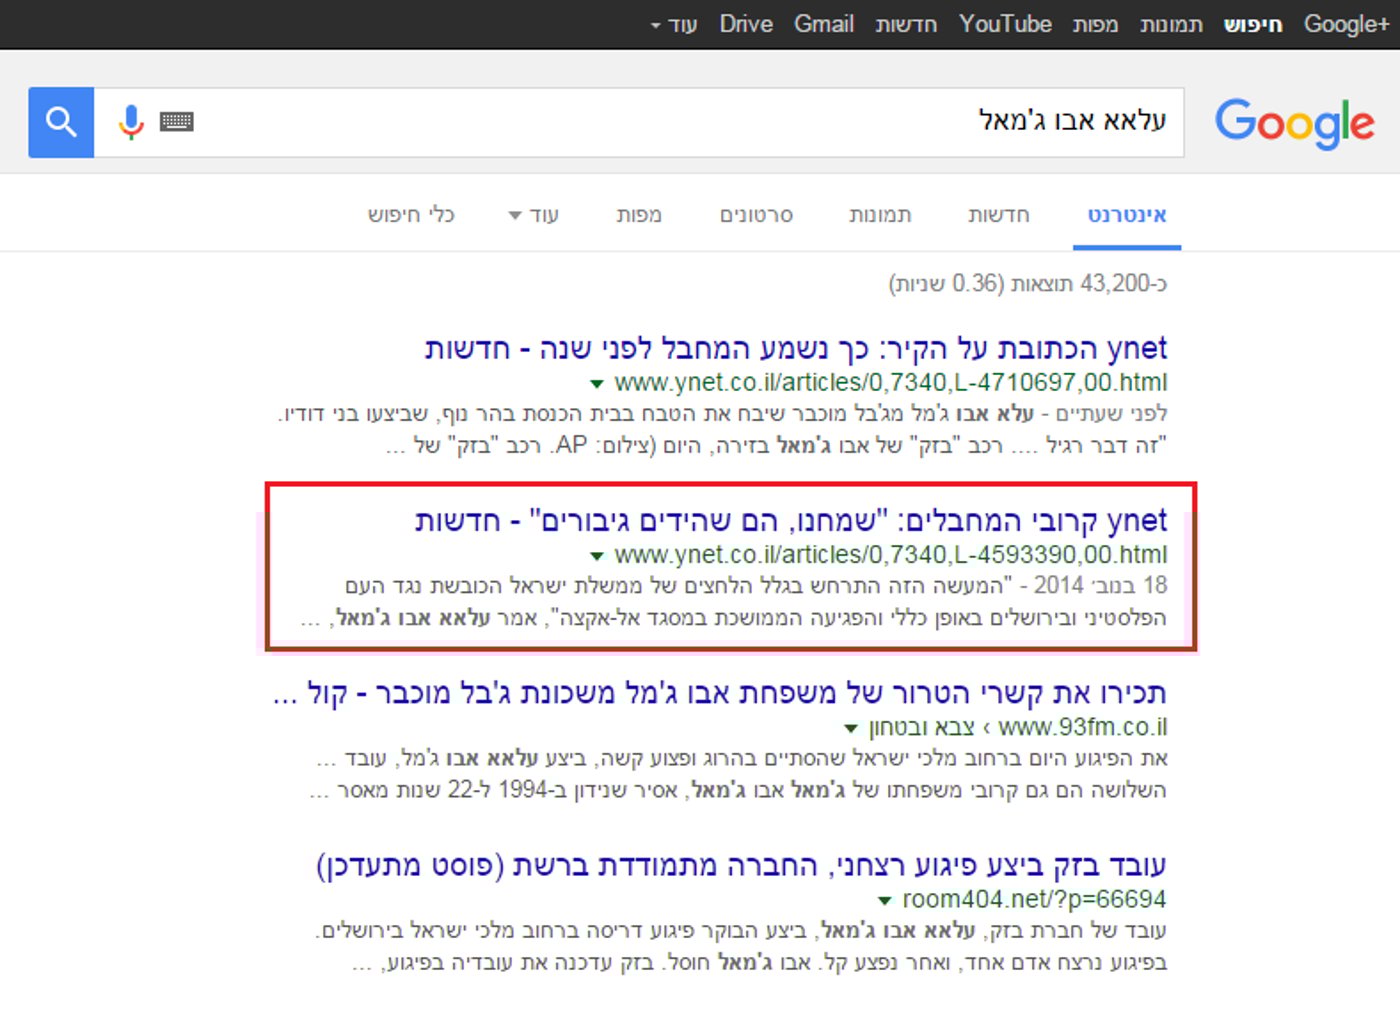
Task: Switch to the חדשות results tab
Action: (x=998, y=215)
